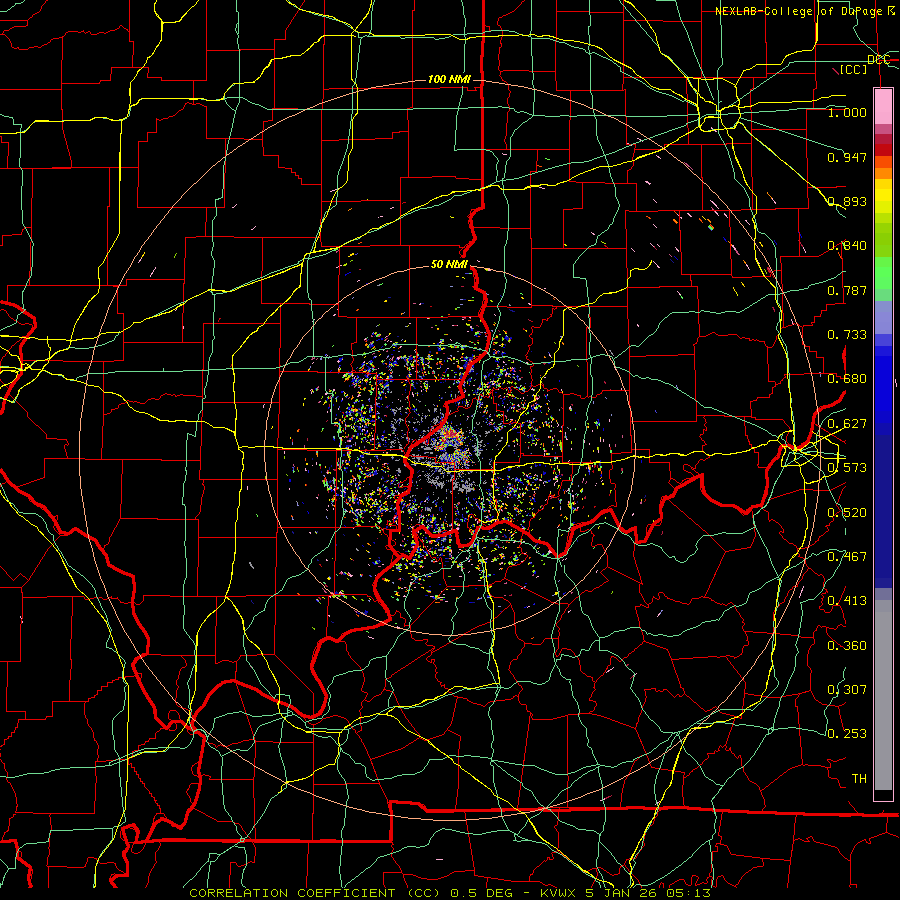
Task: Click the 0.360 scale value
Action: pyautogui.click(x=847, y=646)
